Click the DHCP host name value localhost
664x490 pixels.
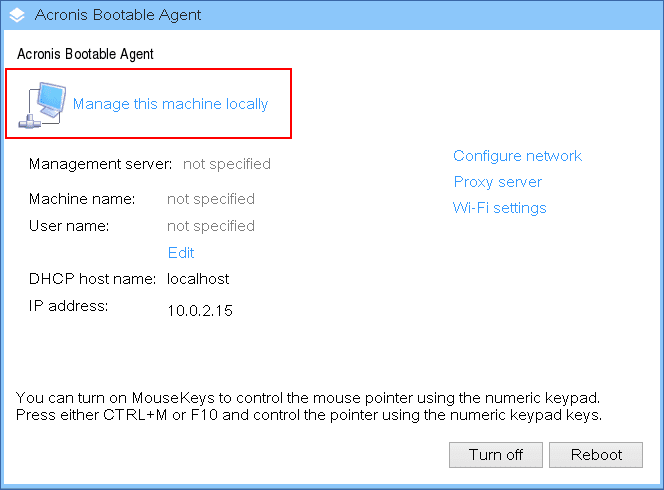(x=198, y=279)
